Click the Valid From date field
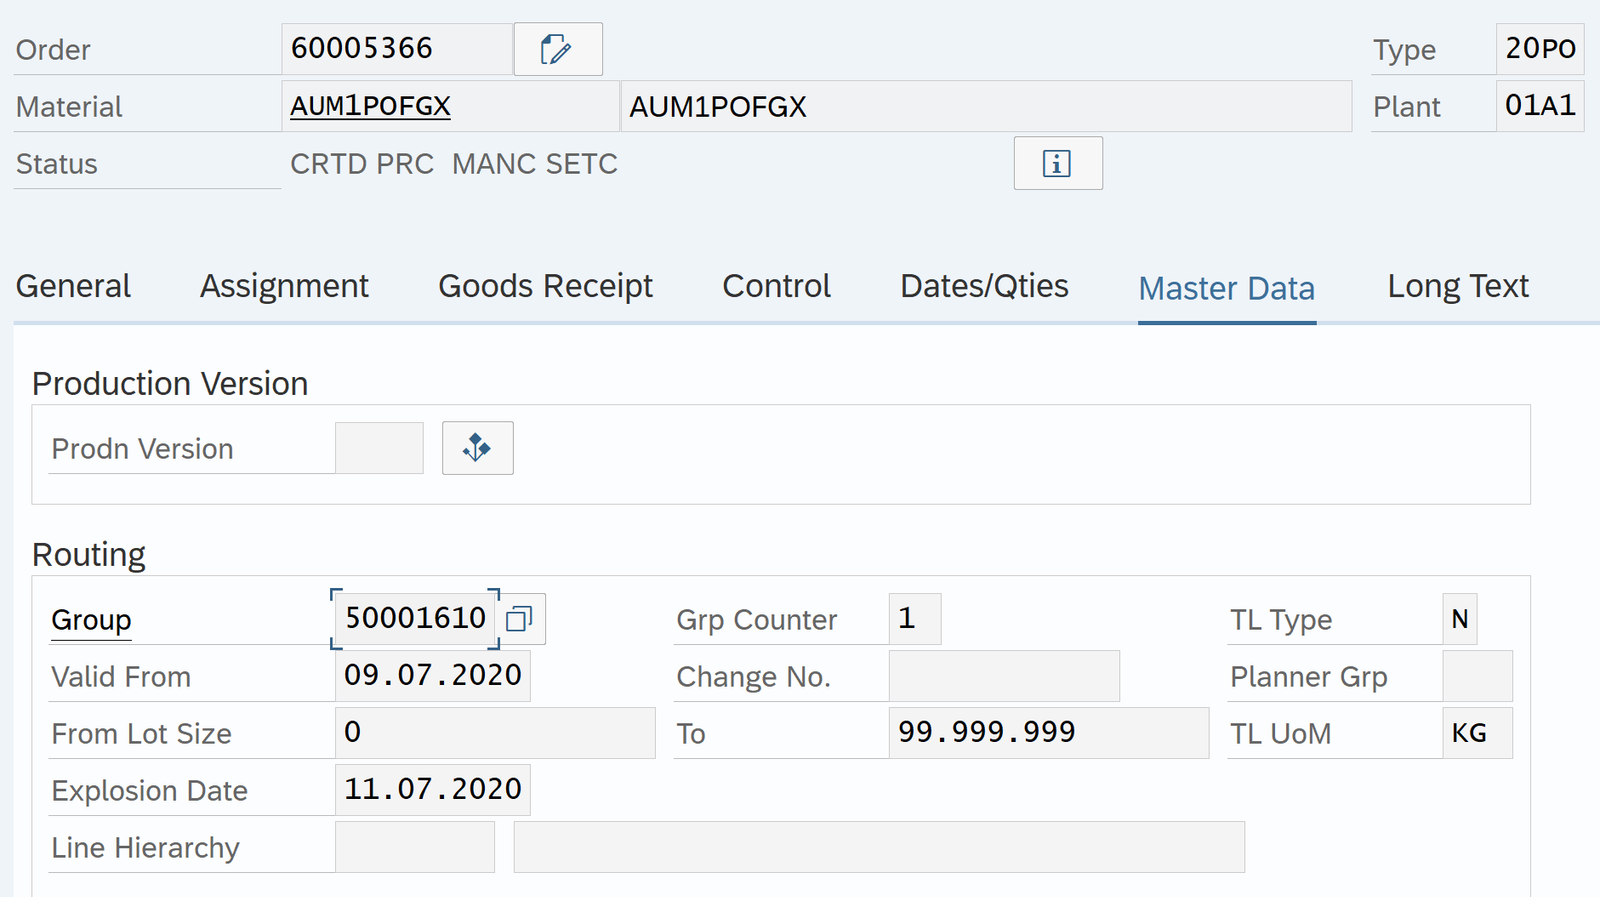The width and height of the screenshot is (1600, 897). (x=432, y=676)
